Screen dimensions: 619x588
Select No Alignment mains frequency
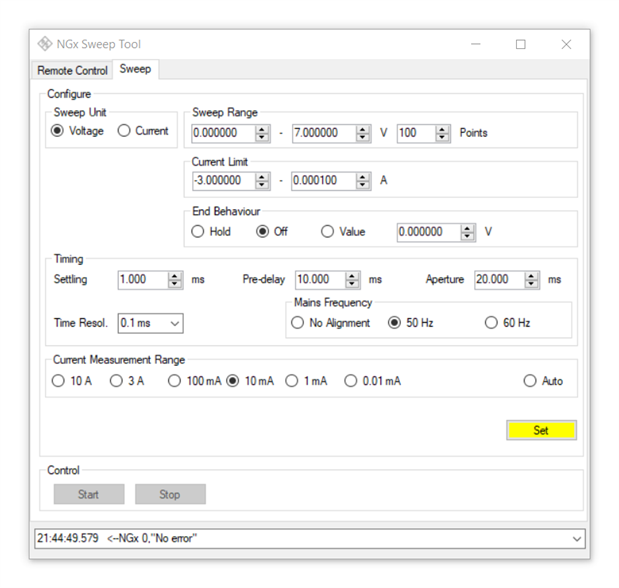[x=330, y=323]
